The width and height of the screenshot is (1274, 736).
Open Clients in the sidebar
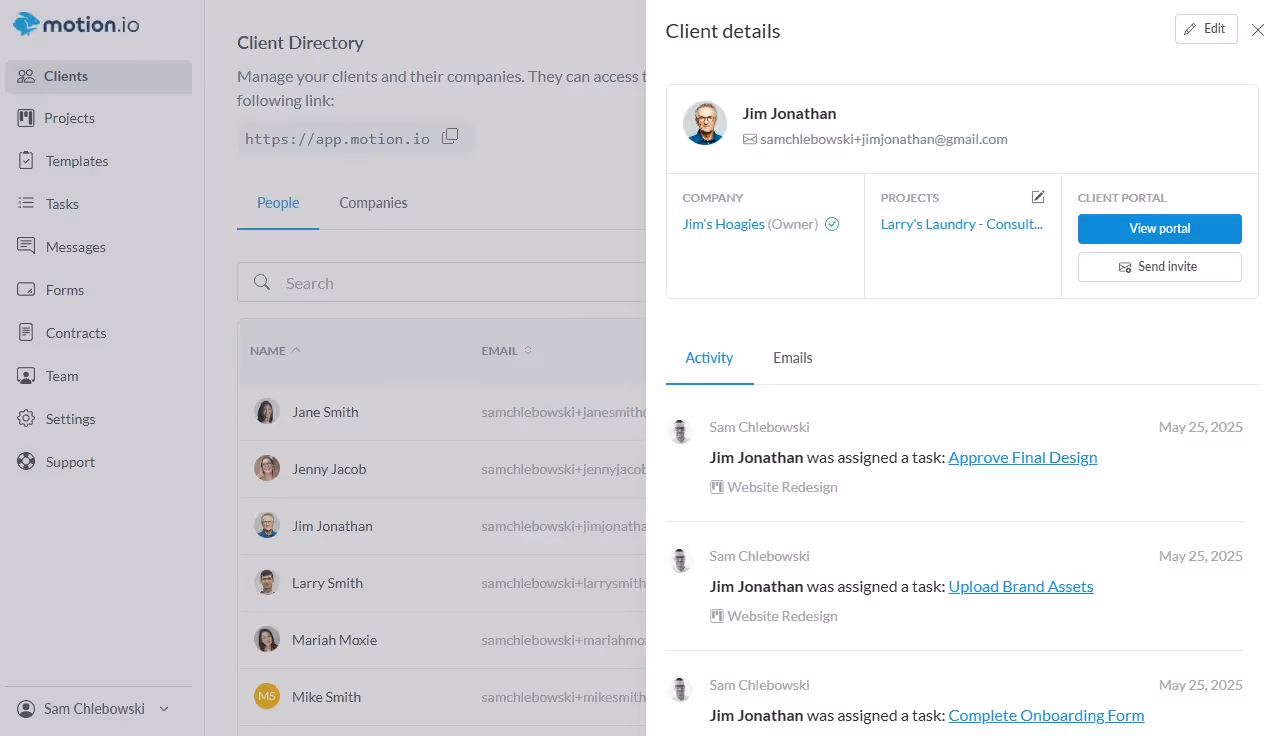(98, 77)
